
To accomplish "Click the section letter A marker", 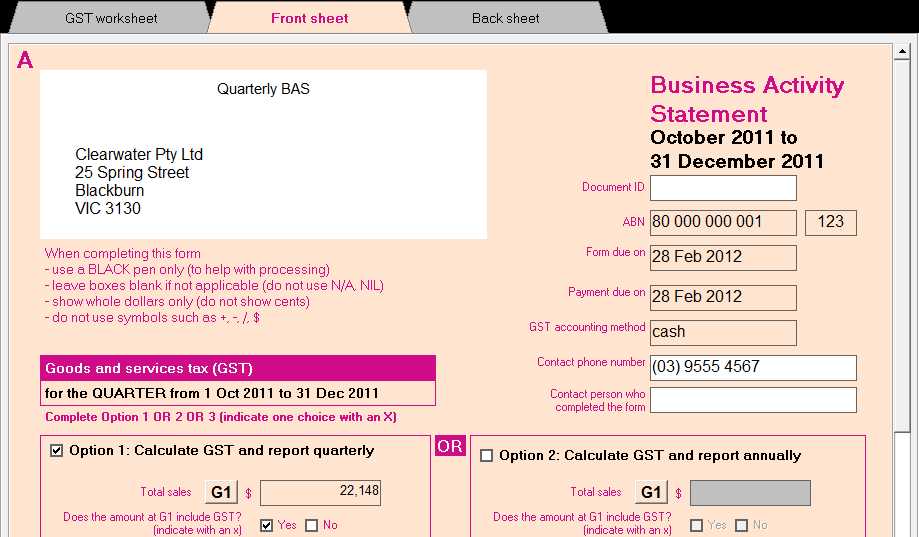I will [25, 60].
